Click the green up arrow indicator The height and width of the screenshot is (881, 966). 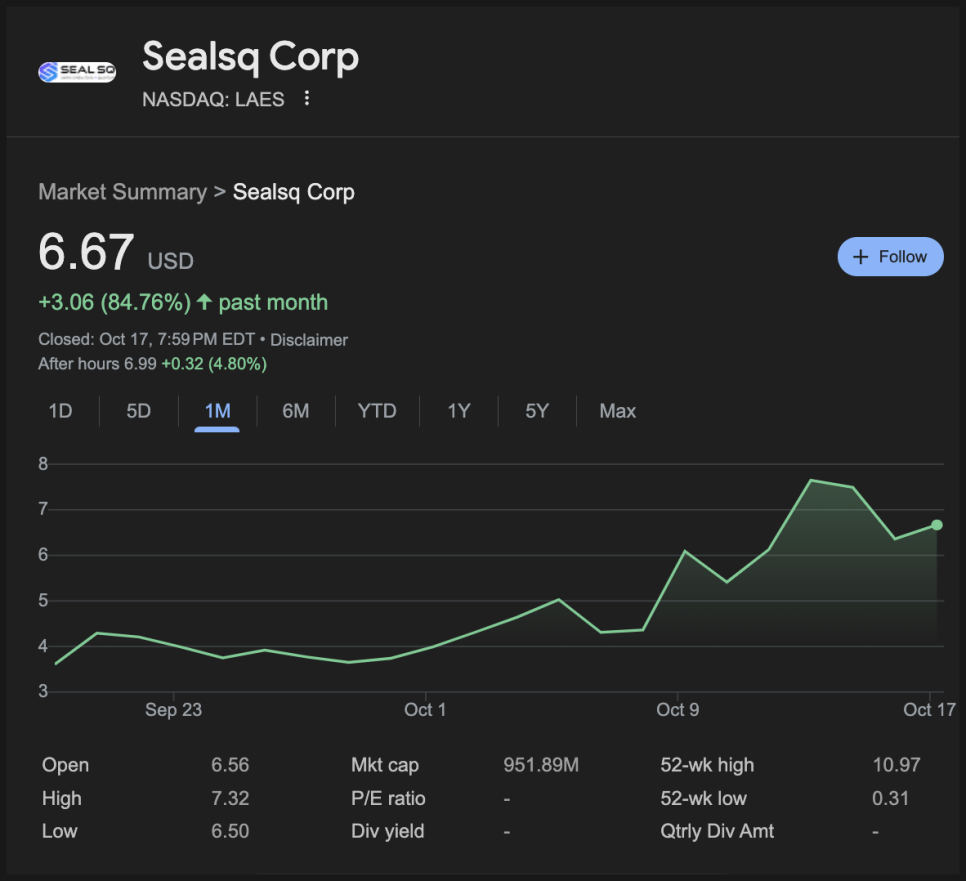click(204, 302)
